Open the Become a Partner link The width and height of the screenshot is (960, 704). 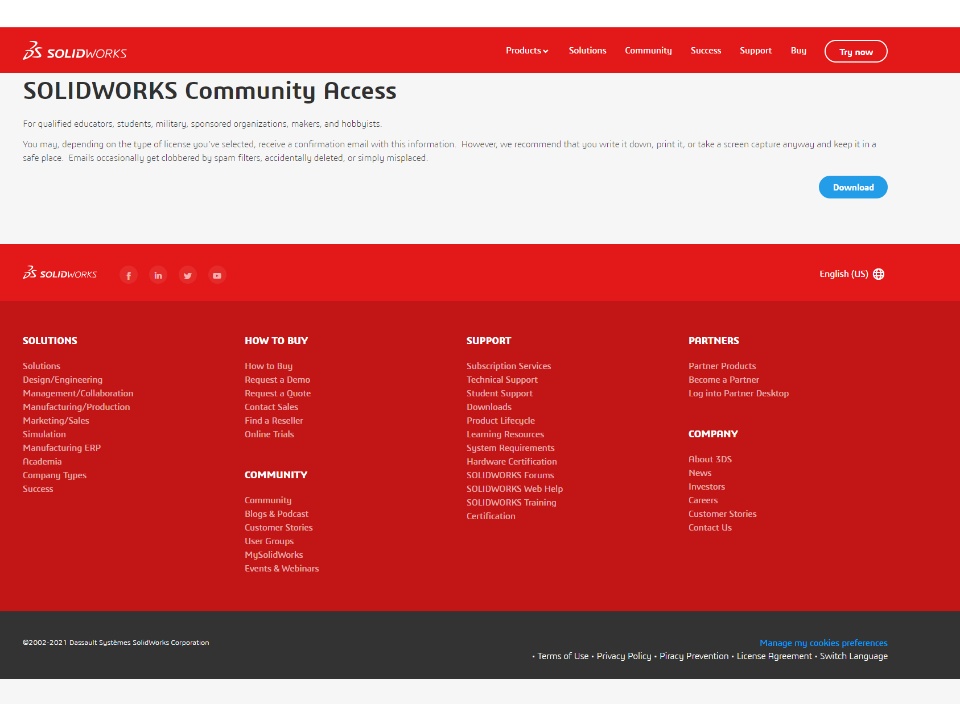click(x=724, y=380)
